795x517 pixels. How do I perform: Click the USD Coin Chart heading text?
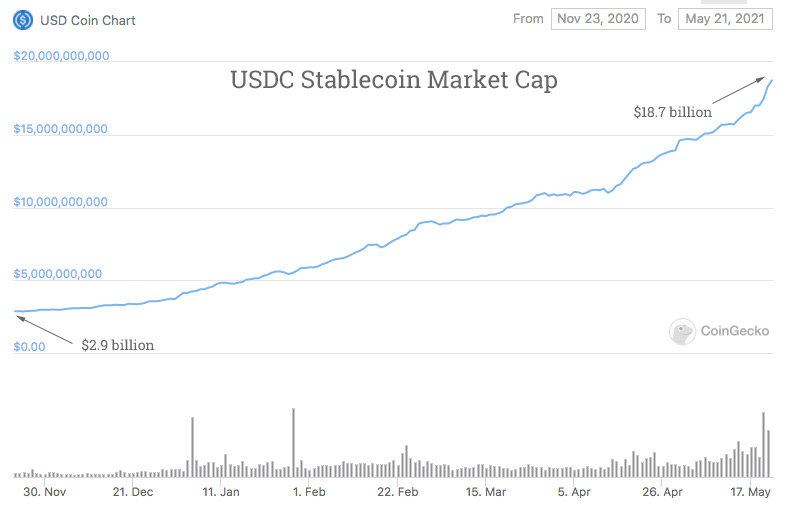point(88,20)
